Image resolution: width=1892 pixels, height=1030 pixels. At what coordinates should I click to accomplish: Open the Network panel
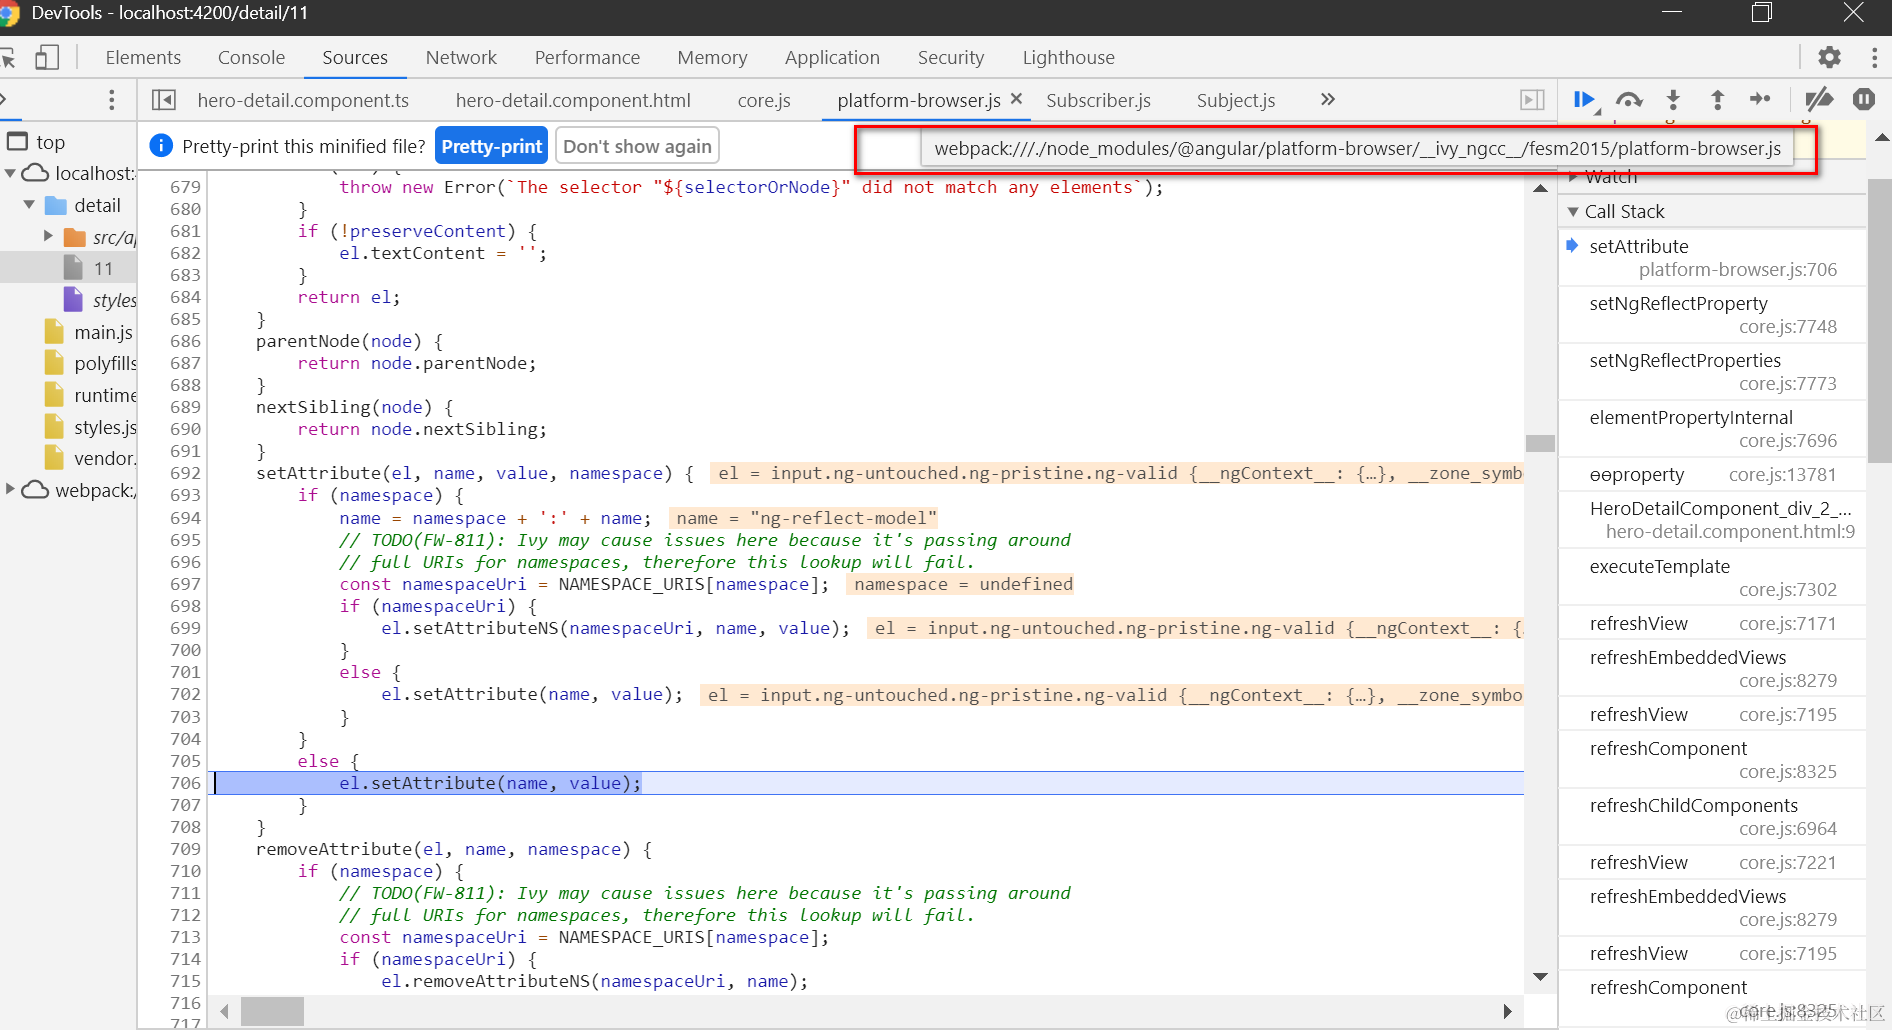coord(461,58)
